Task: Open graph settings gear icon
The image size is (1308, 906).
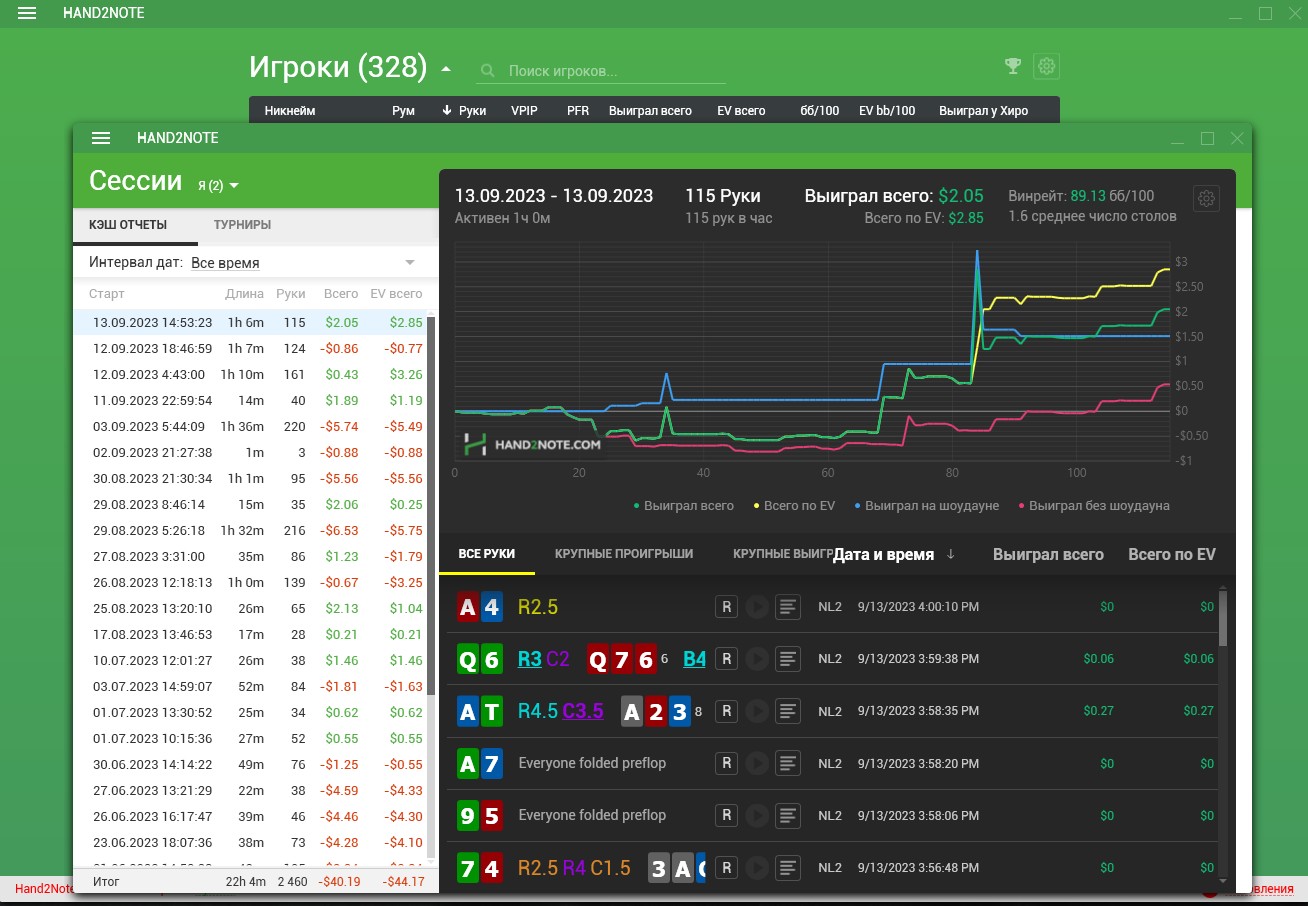Action: 1207,198
